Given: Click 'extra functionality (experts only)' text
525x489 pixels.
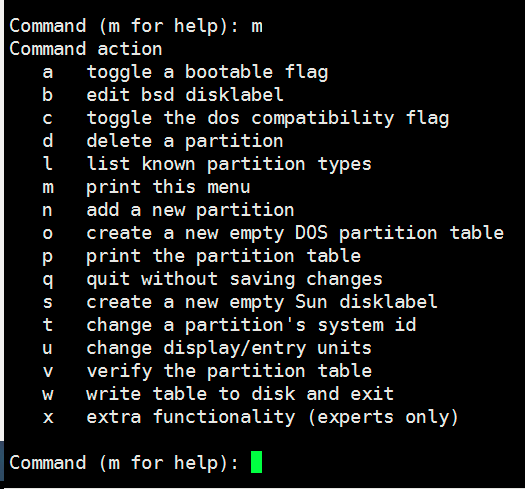Looking at the screenshot, I should click(x=272, y=417).
